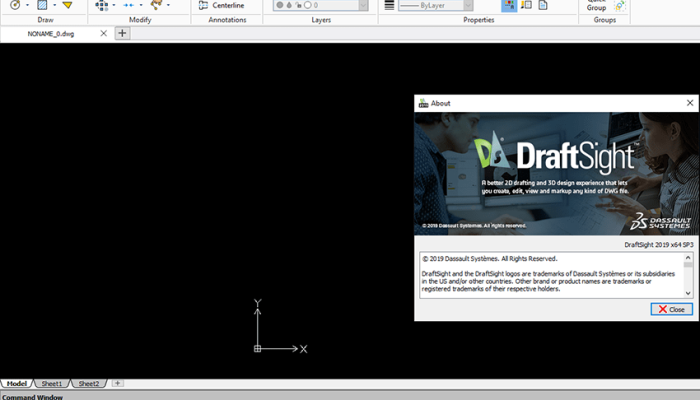Expand the blue arrows tool dropdown
This screenshot has width=700, height=400.
(x=141, y=5)
